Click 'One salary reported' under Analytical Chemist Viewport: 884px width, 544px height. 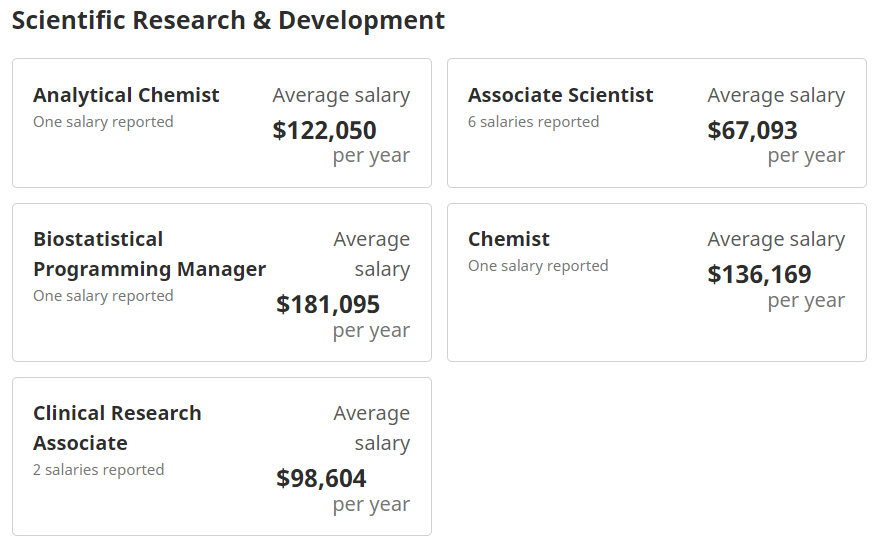click(x=103, y=122)
